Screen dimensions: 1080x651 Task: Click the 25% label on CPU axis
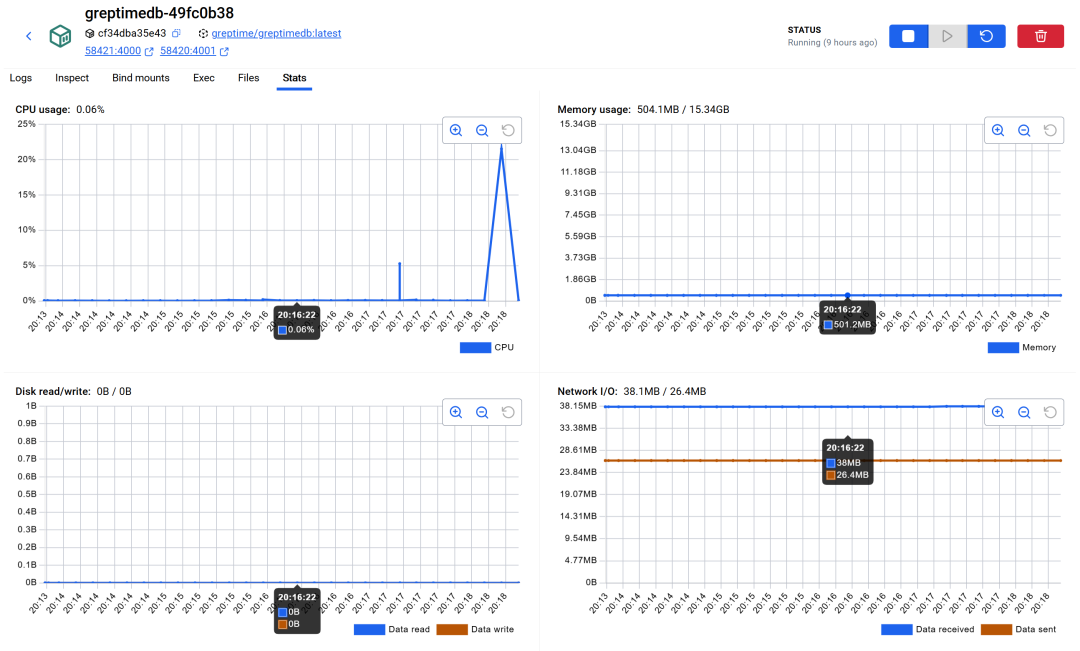pyautogui.click(x=27, y=124)
